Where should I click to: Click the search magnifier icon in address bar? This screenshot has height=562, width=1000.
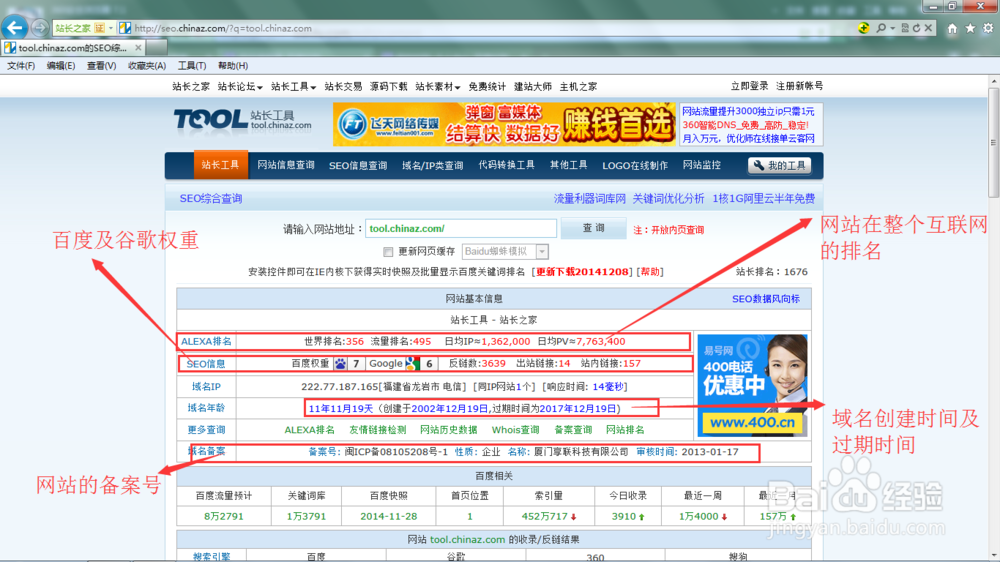(881, 28)
